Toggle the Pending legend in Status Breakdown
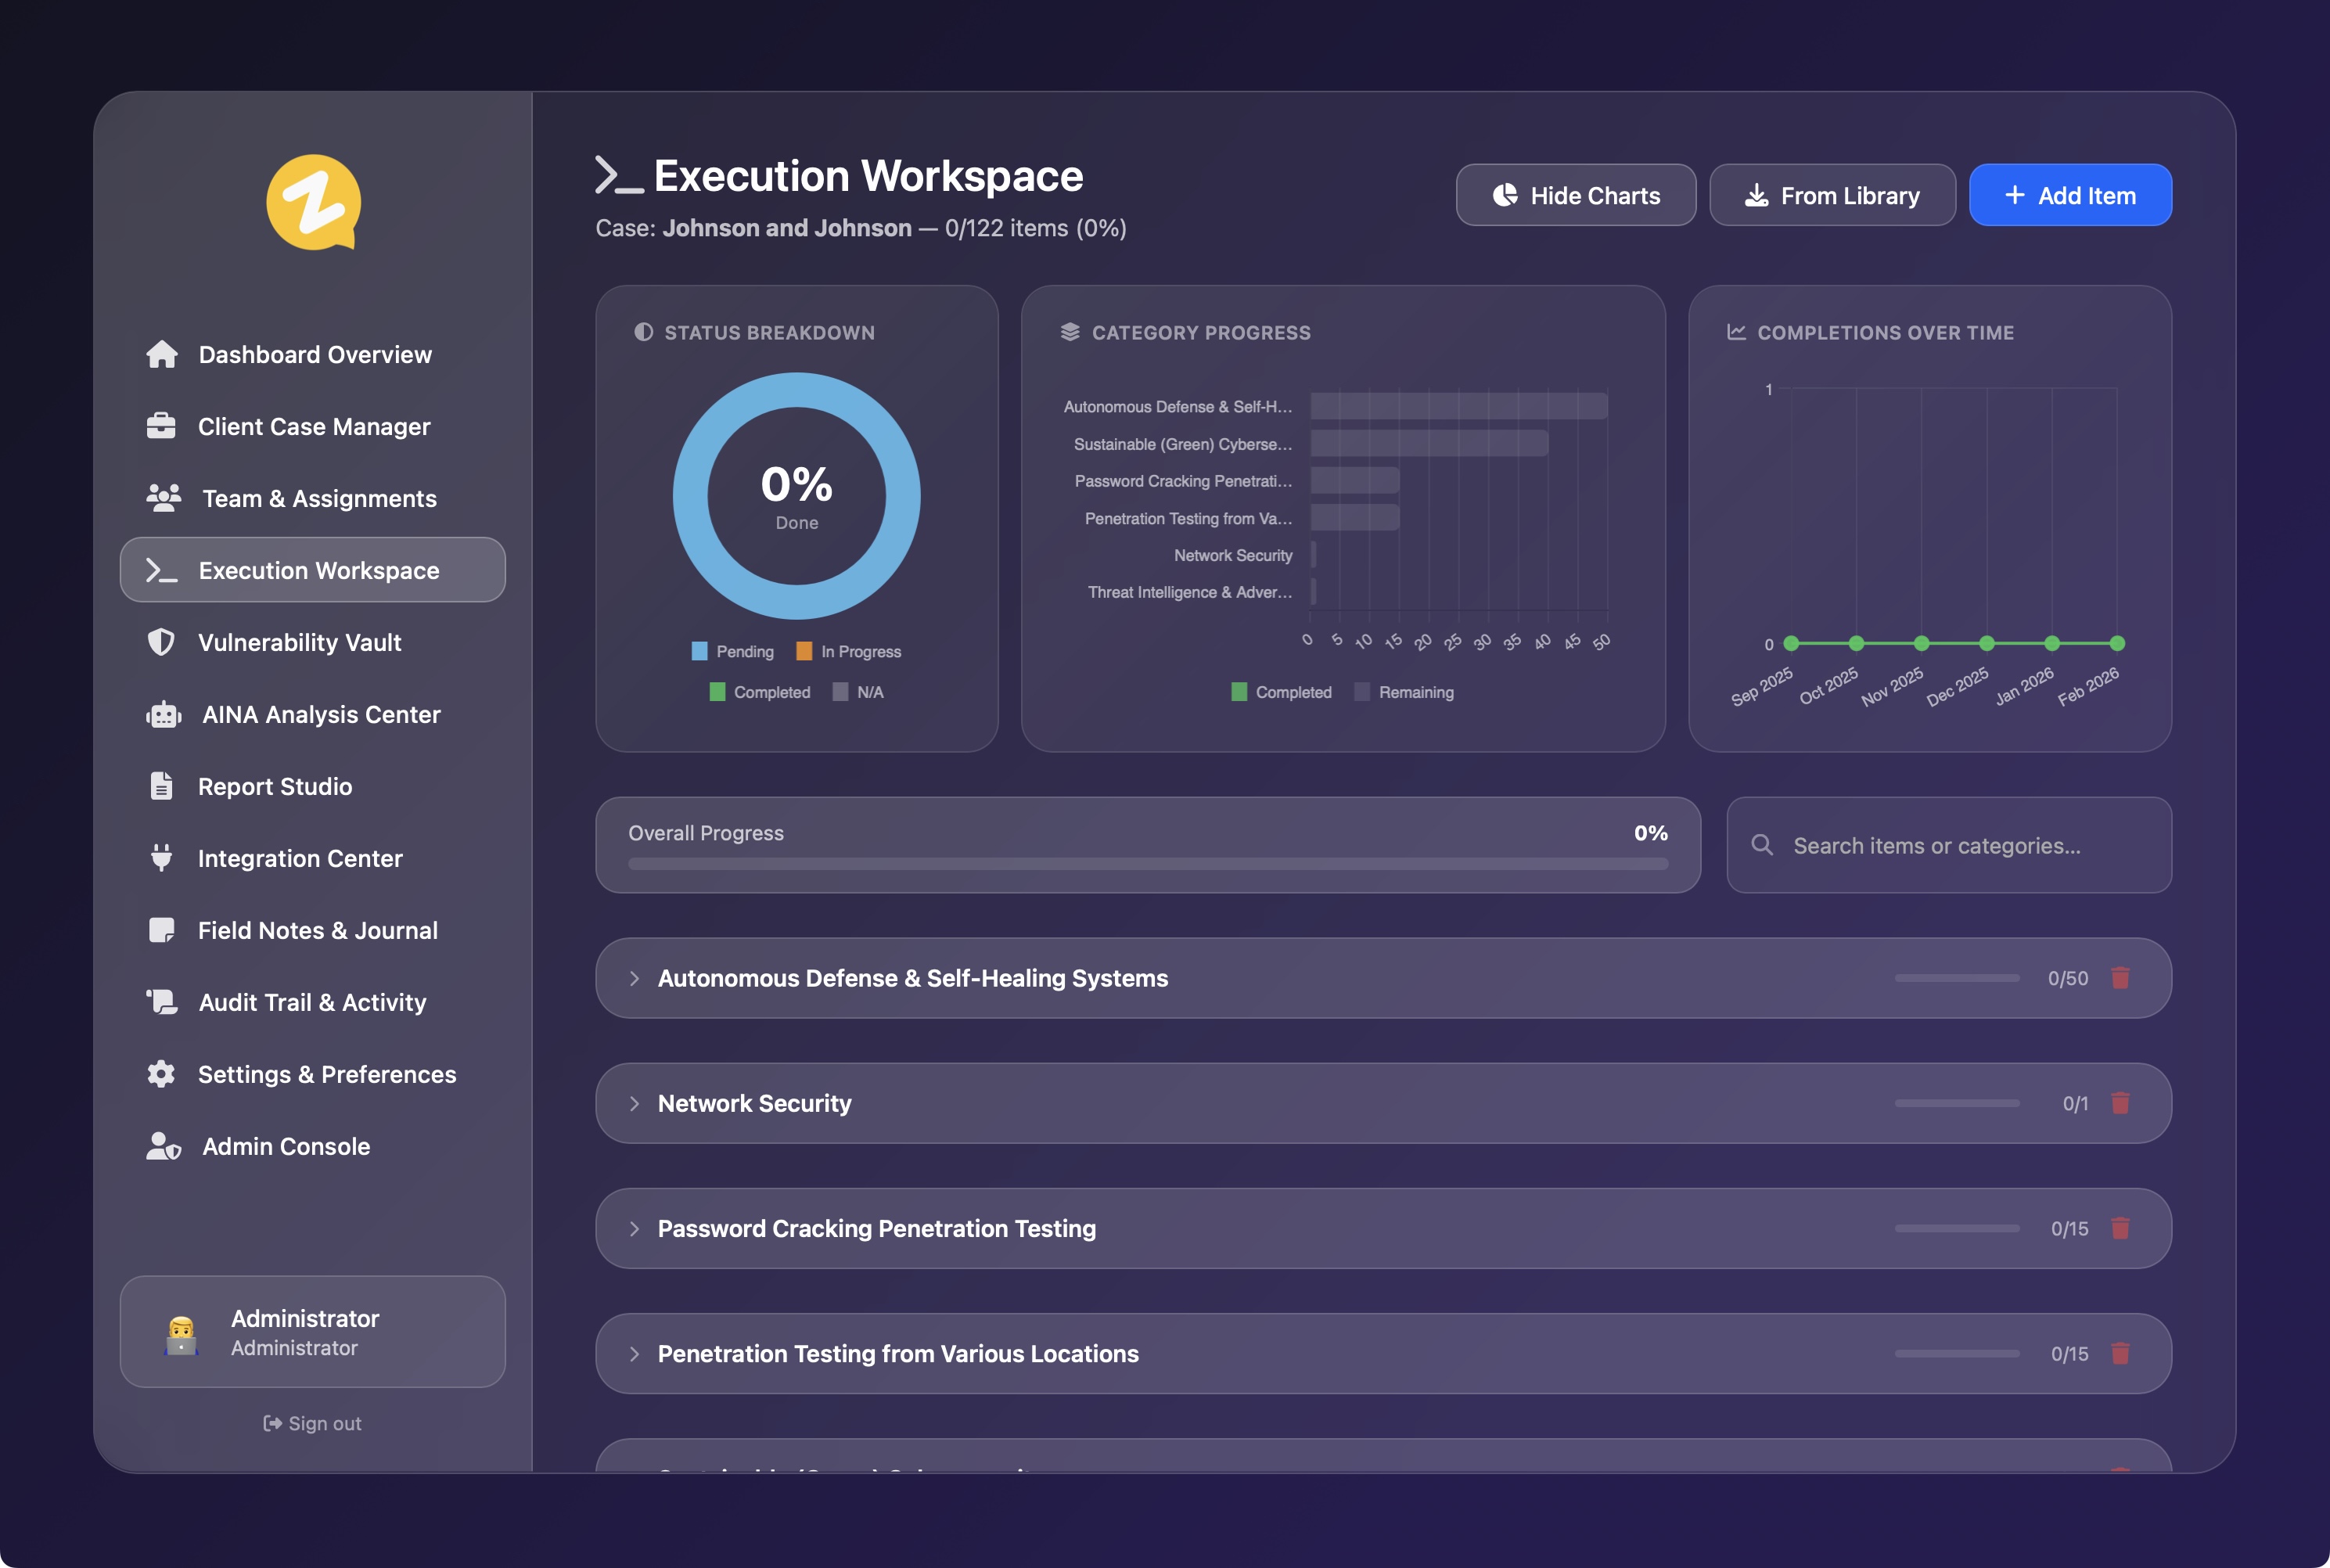Viewport: 2330px width, 1568px height. click(x=732, y=651)
